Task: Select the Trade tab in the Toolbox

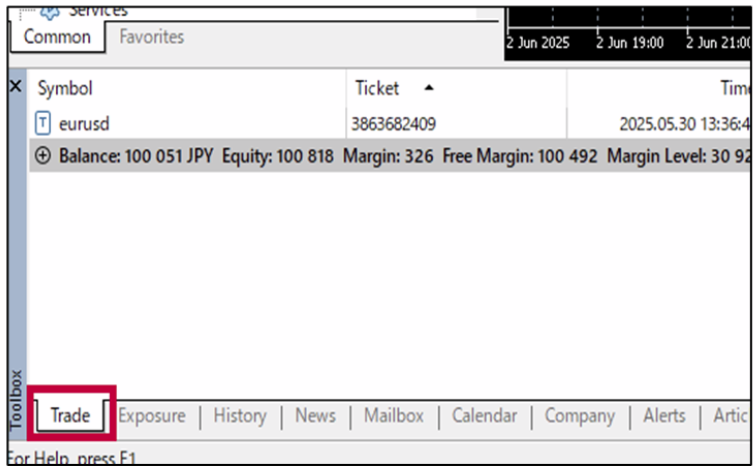Action: [x=70, y=416]
